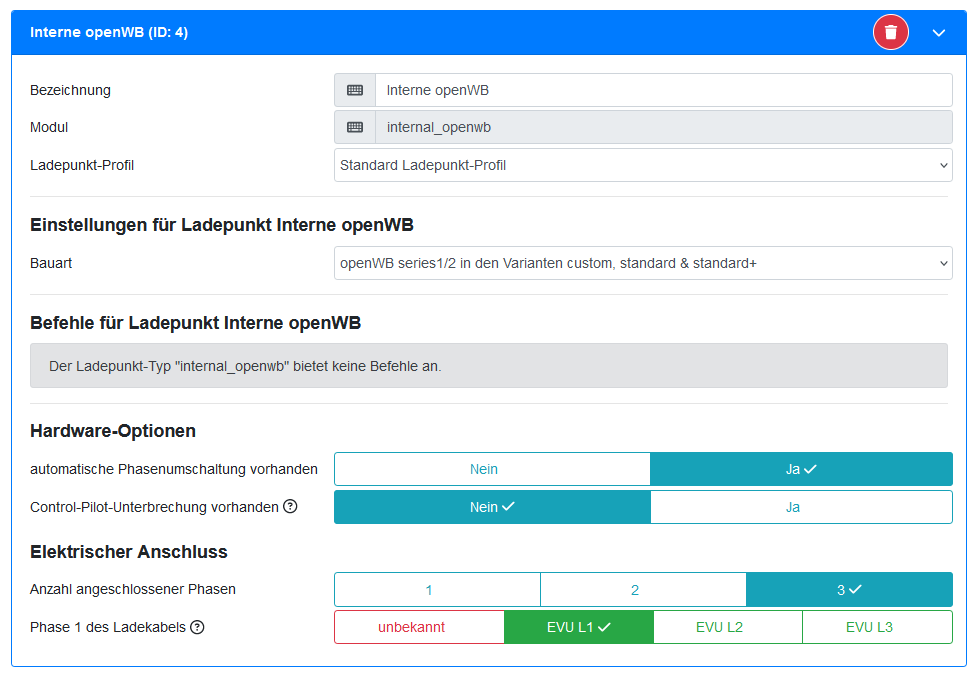
Task: Click the red delete trash icon
Action: [890, 33]
